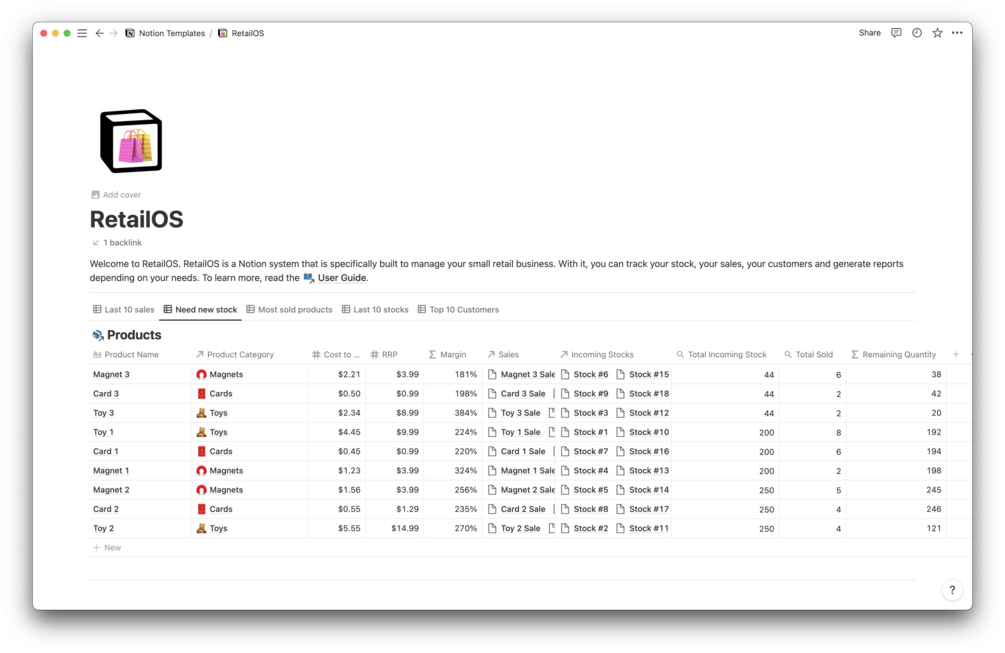Switch to Last 10 sales tab

(124, 310)
